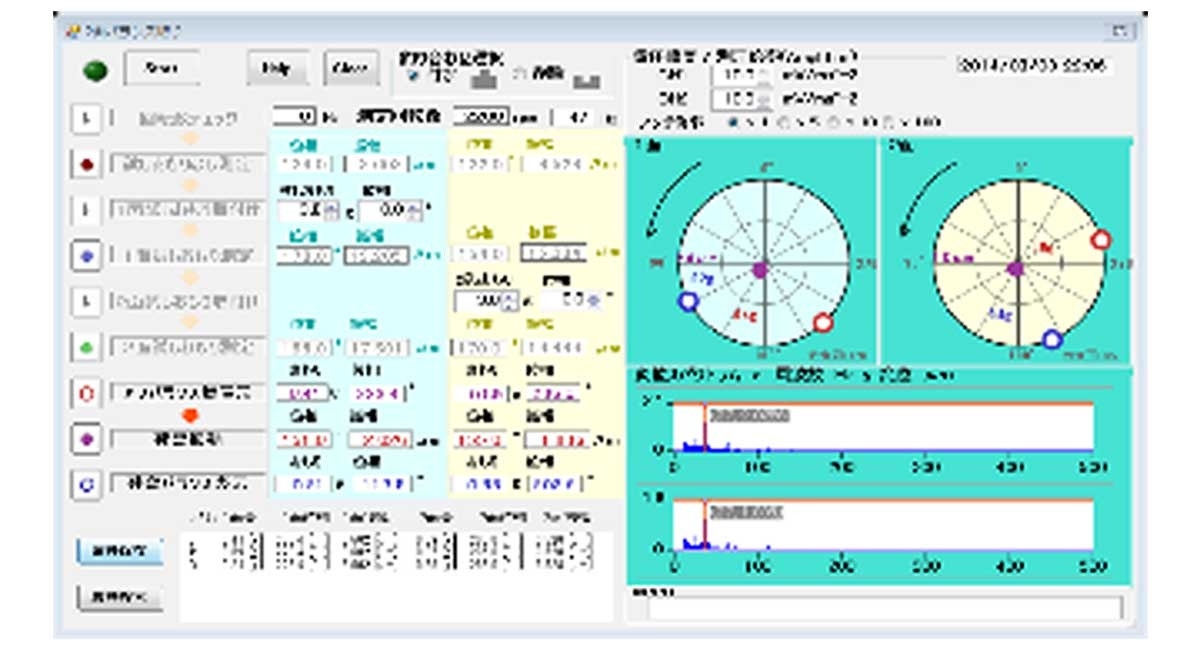Click the green dot step button
Screen dimensions: 1200x650
click(x=87, y=347)
